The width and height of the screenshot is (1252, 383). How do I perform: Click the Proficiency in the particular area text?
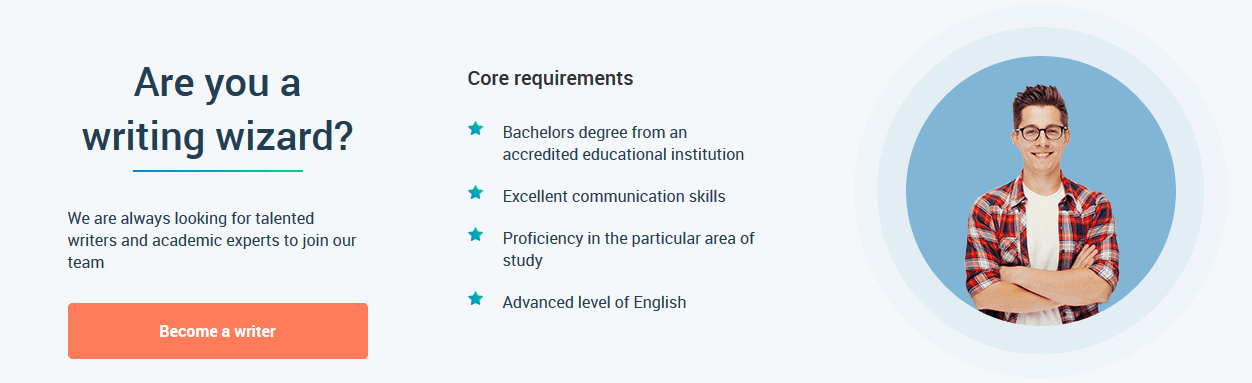pos(628,249)
